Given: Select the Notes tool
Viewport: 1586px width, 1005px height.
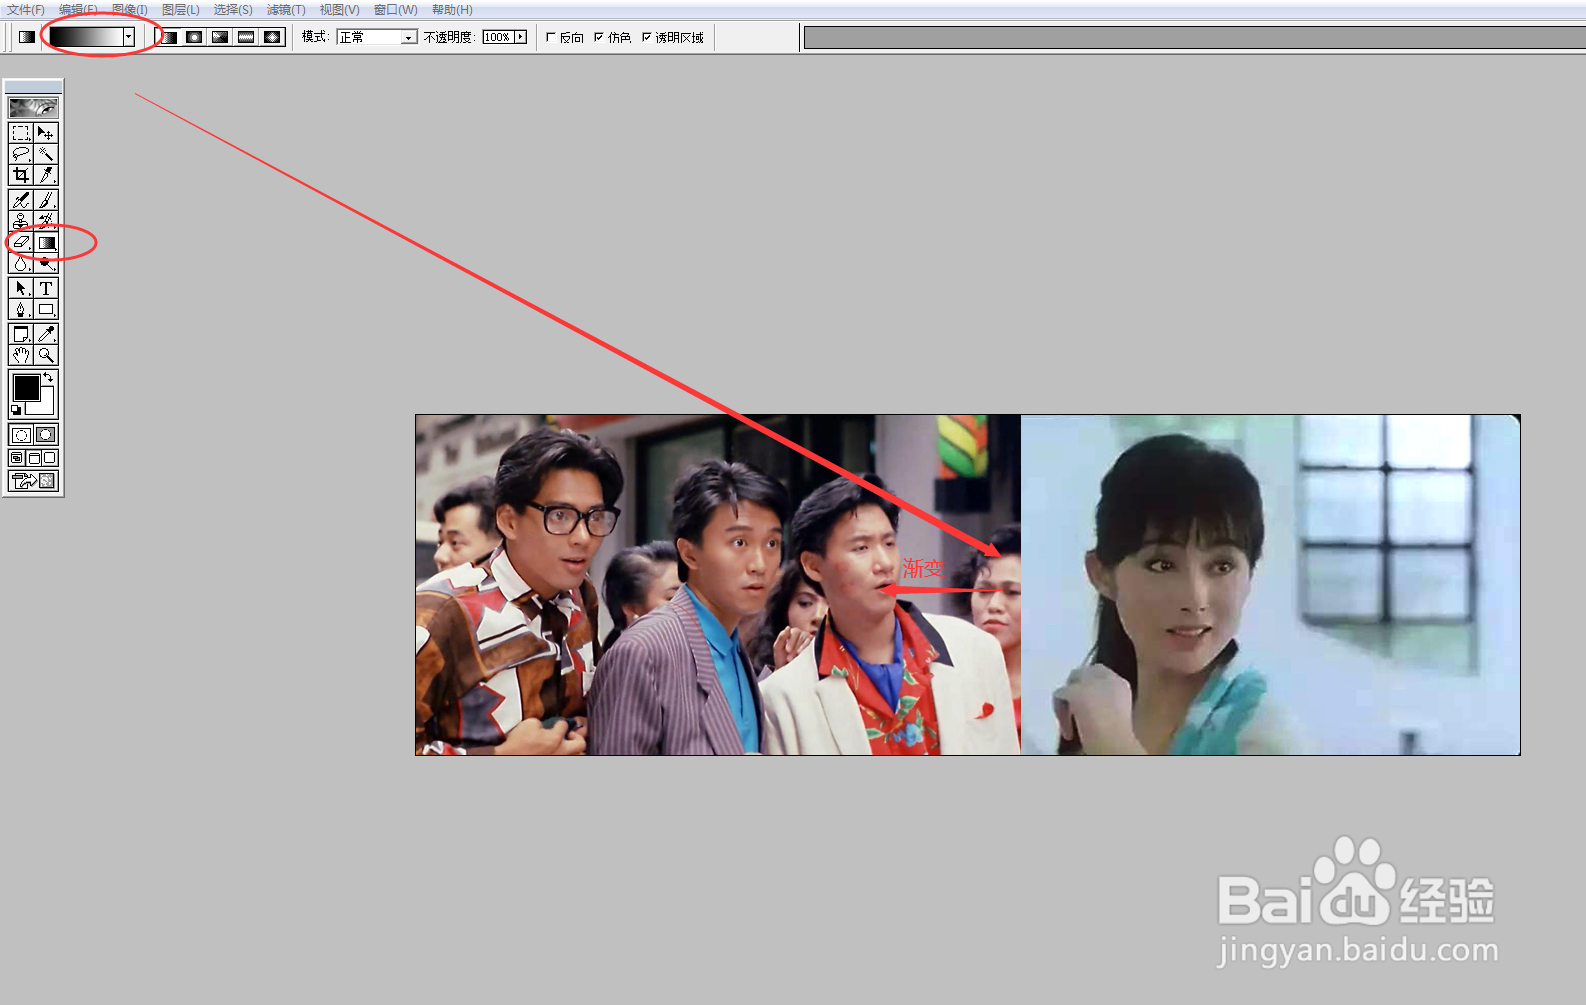Looking at the screenshot, I should click(x=21, y=334).
